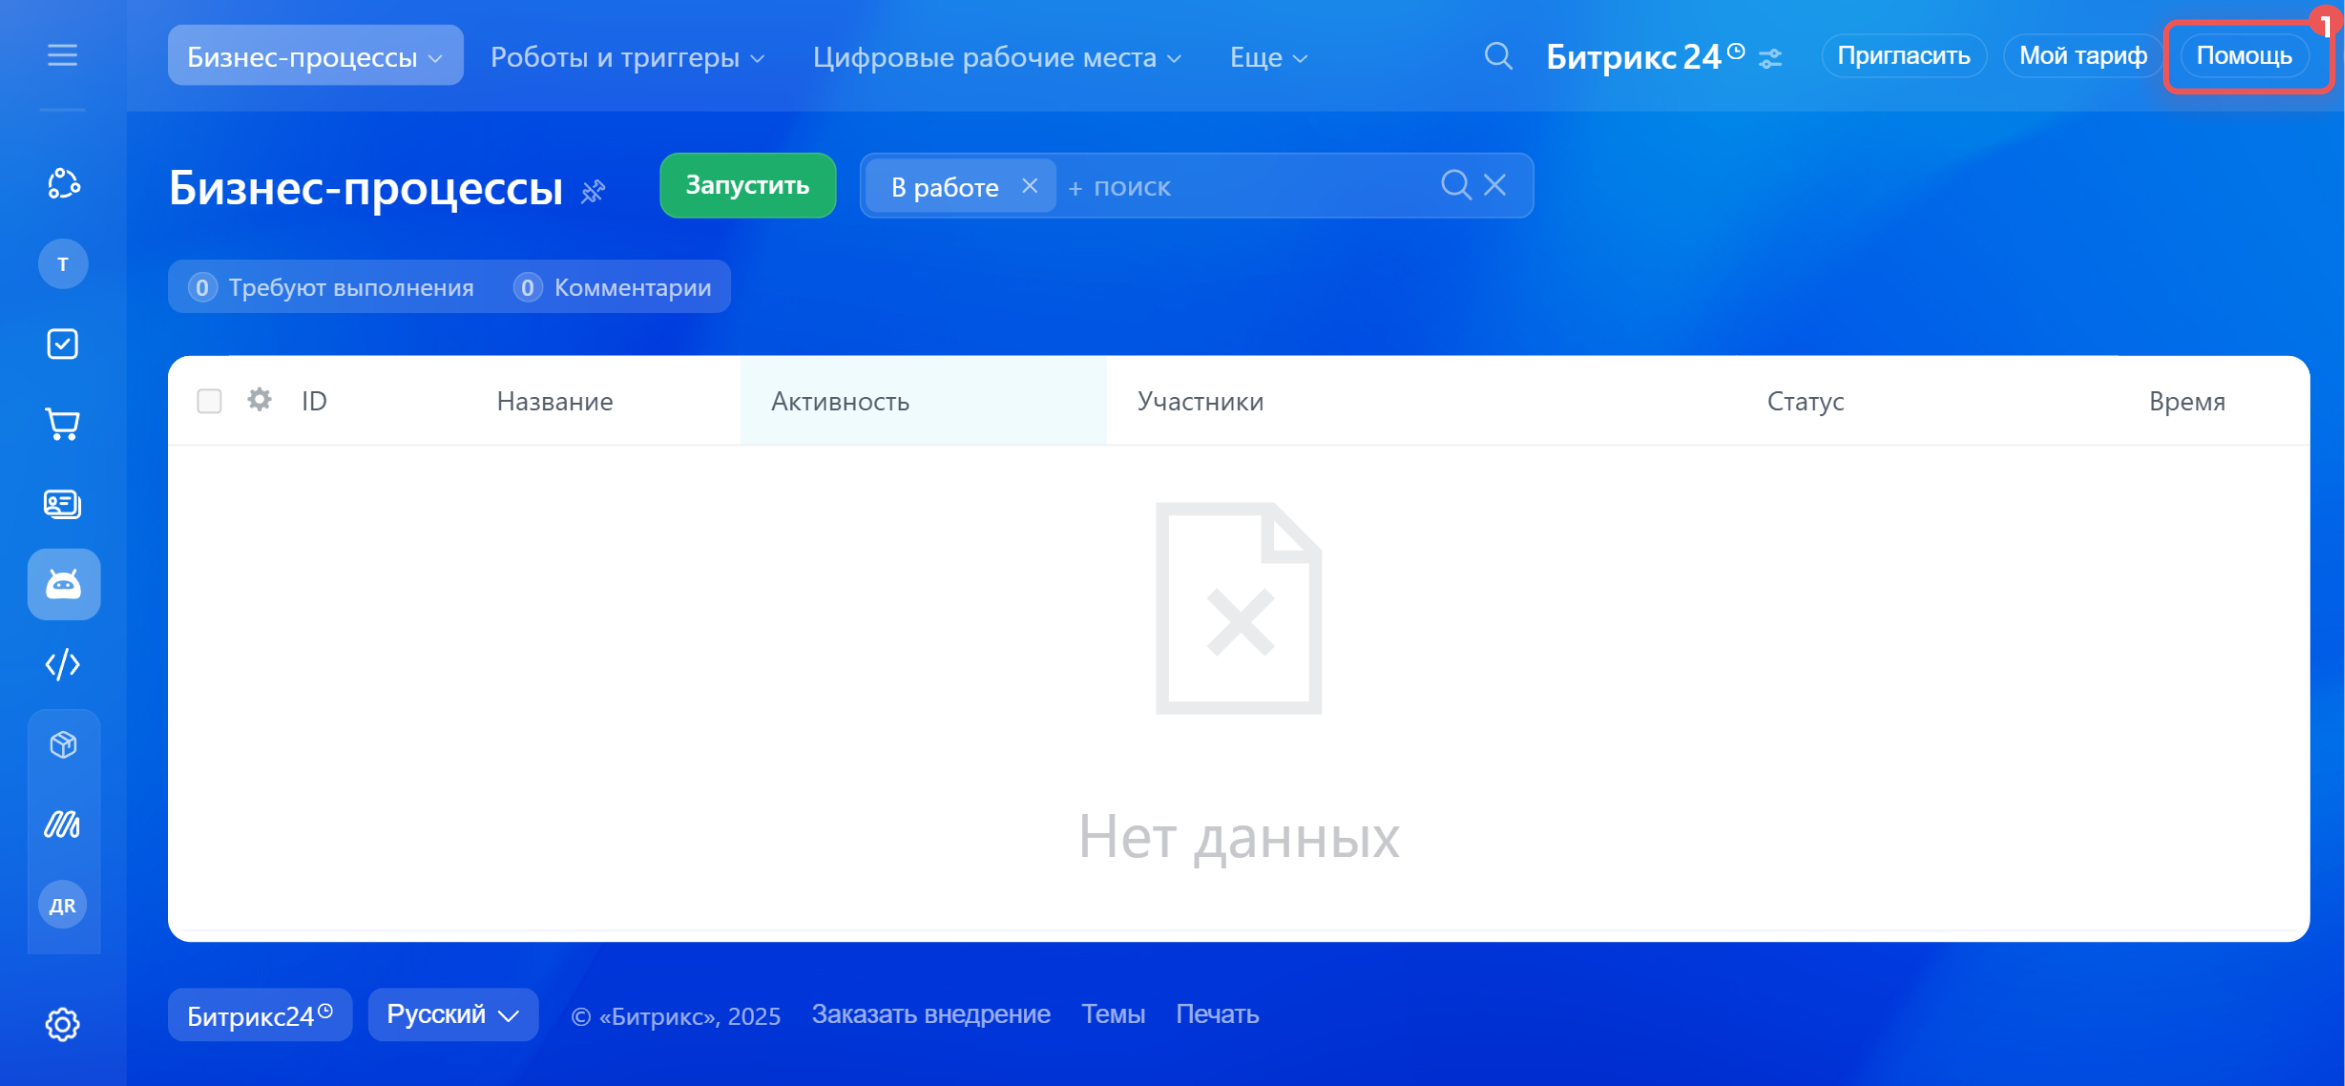Open the hamburger menu in top left corner
The image size is (2345, 1086).
(x=63, y=55)
